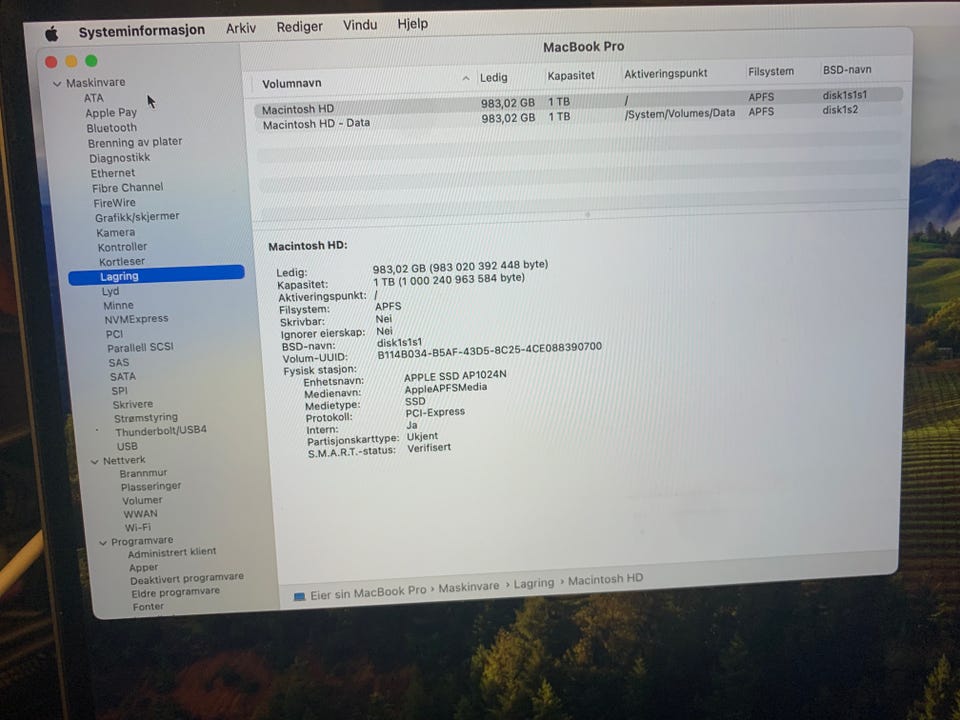
Task: Select the Macintosh HD volume row
Action: [x=578, y=102]
